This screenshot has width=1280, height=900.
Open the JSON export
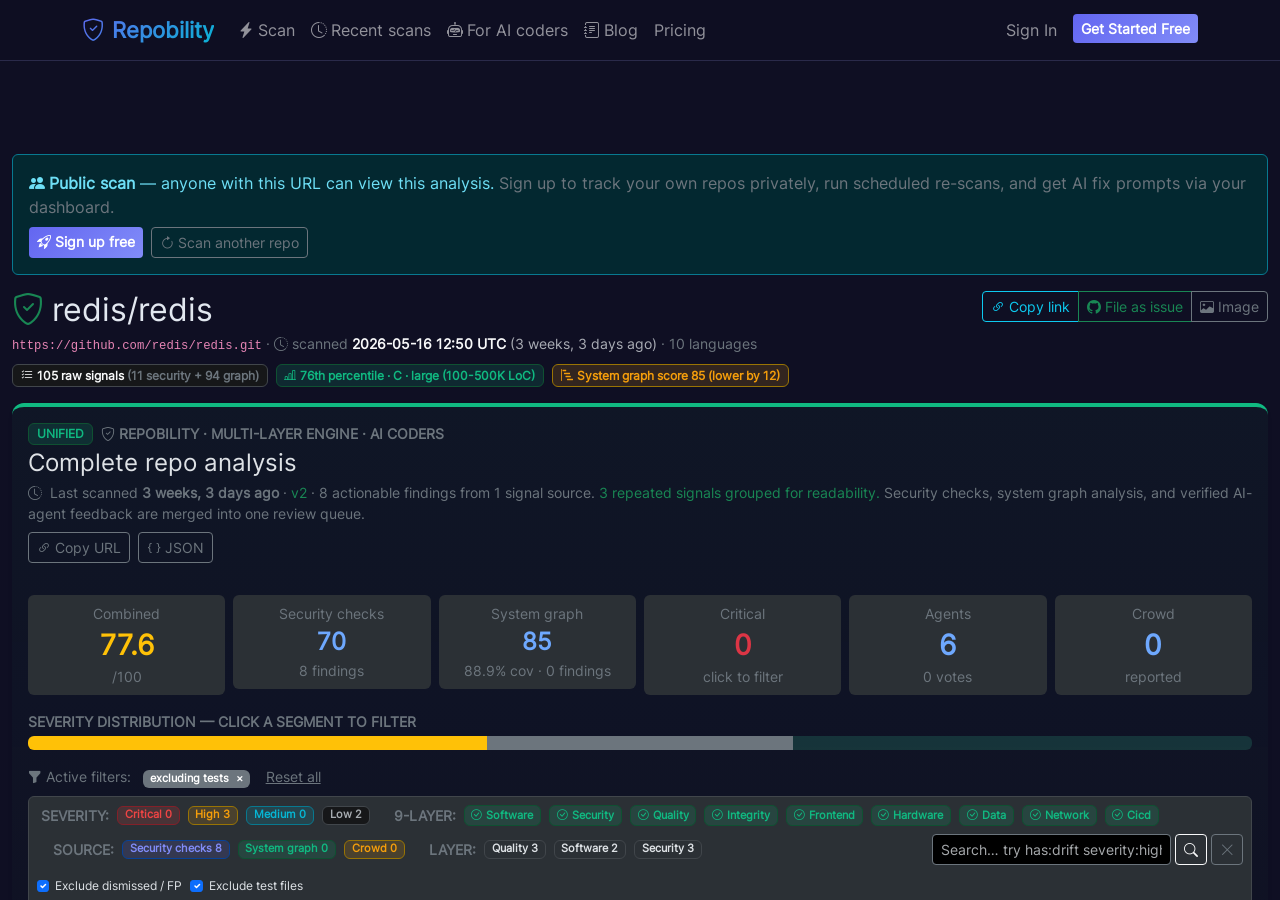click(x=175, y=548)
